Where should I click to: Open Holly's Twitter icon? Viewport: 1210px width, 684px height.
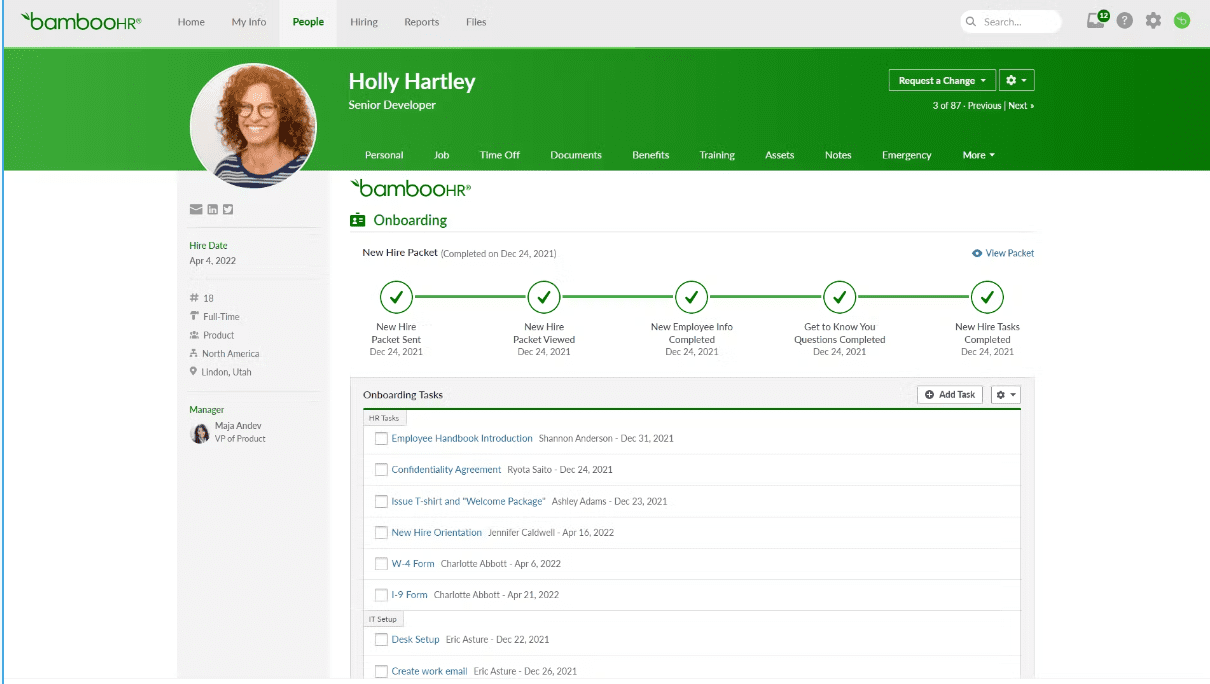[x=228, y=209]
